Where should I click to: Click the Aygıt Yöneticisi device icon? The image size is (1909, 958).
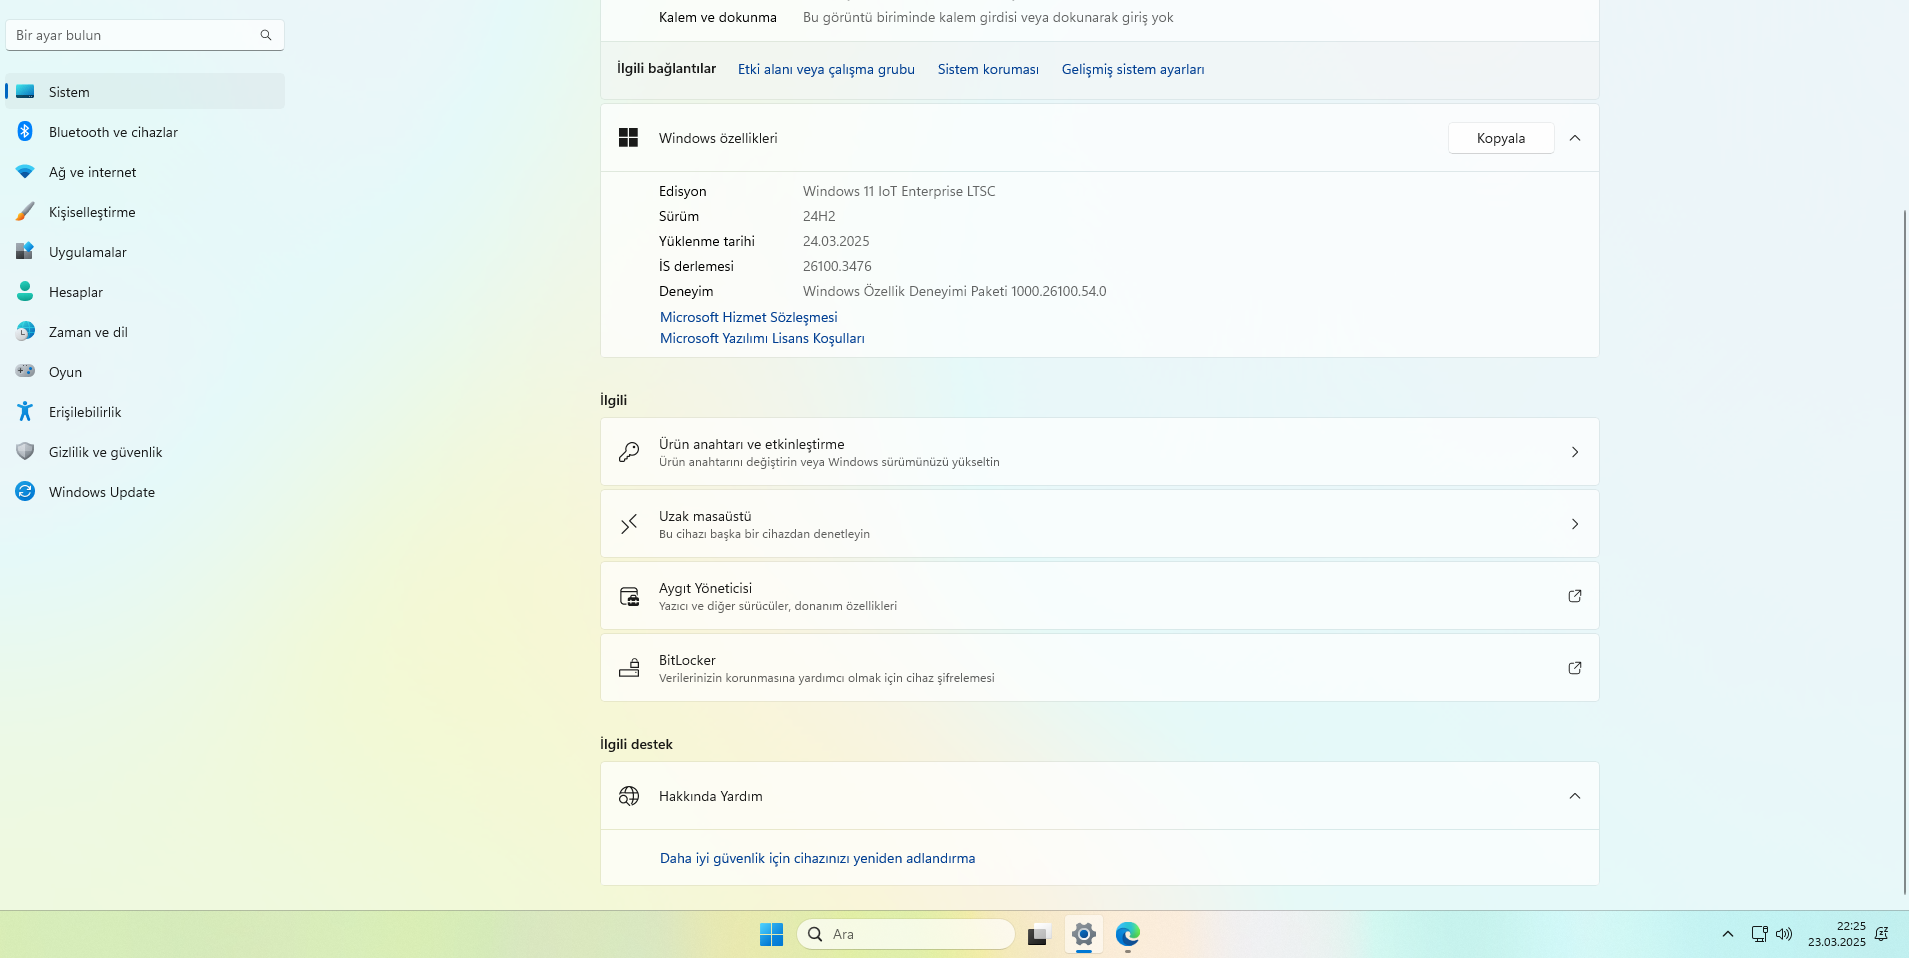(629, 596)
